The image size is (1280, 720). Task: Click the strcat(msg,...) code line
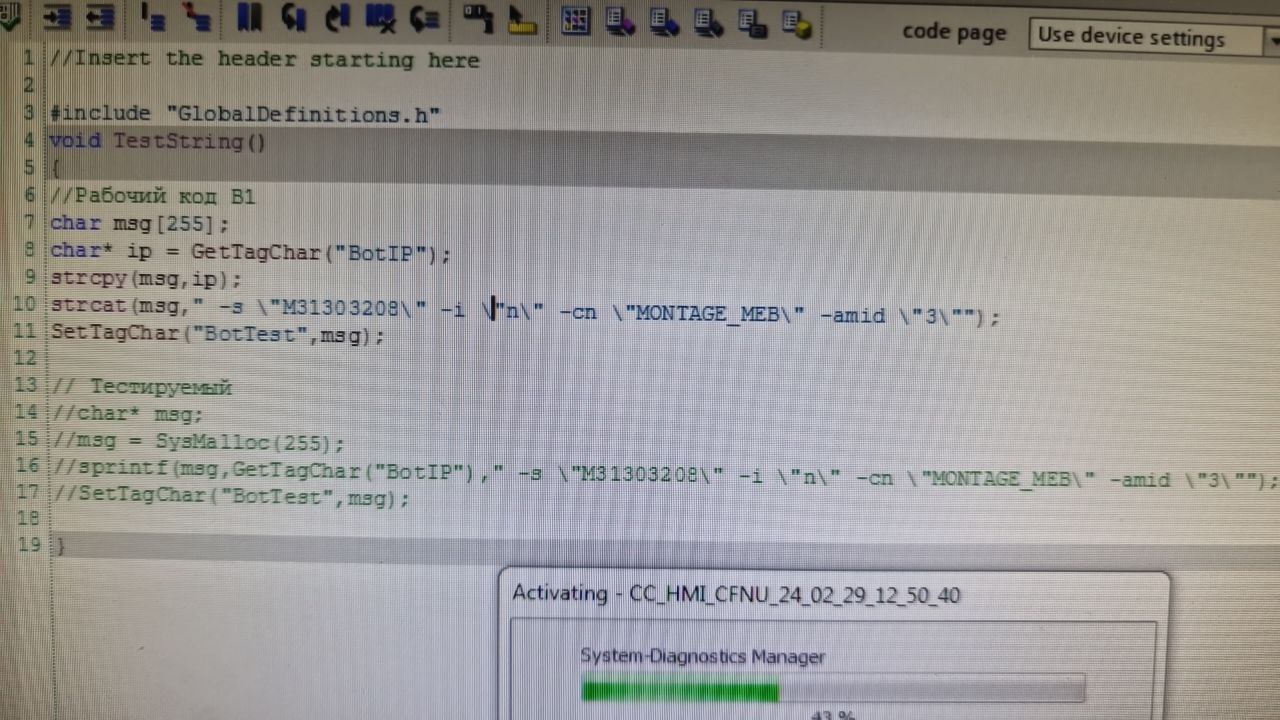click(525, 311)
